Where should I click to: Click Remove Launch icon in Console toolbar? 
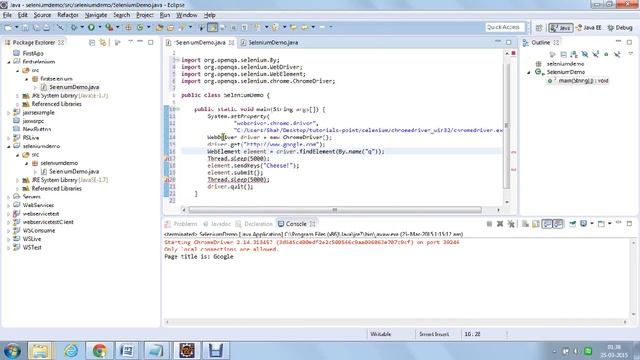click(500, 224)
